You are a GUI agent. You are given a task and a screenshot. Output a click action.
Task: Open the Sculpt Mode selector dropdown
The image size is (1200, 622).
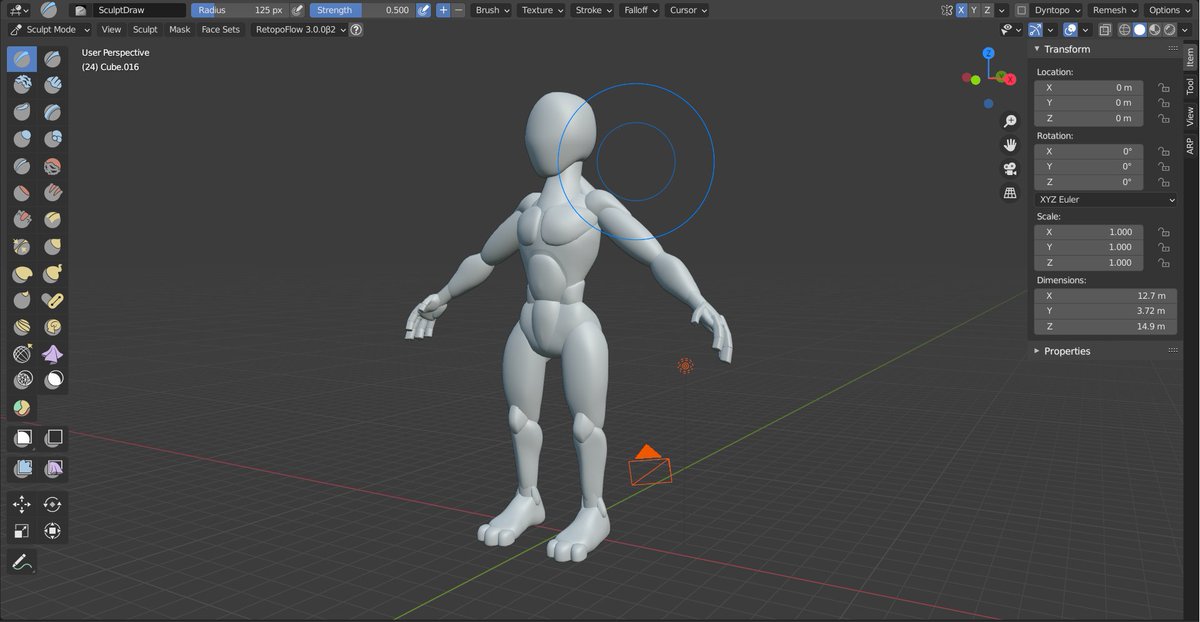[50, 30]
